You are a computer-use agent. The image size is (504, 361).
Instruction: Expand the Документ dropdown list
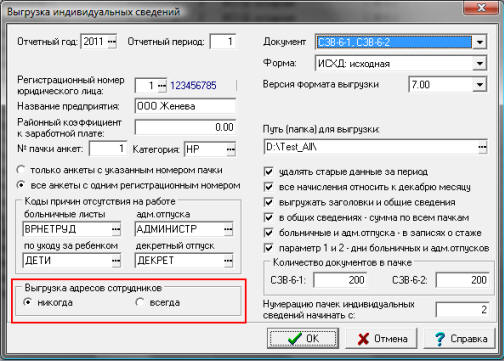pyautogui.click(x=479, y=42)
